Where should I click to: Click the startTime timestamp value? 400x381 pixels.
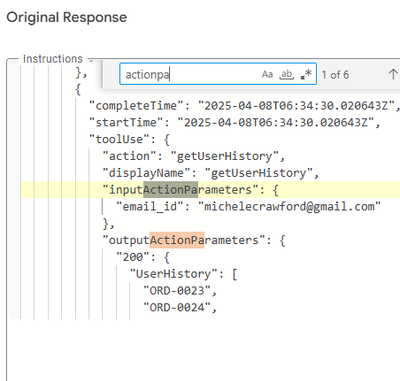click(x=276, y=122)
